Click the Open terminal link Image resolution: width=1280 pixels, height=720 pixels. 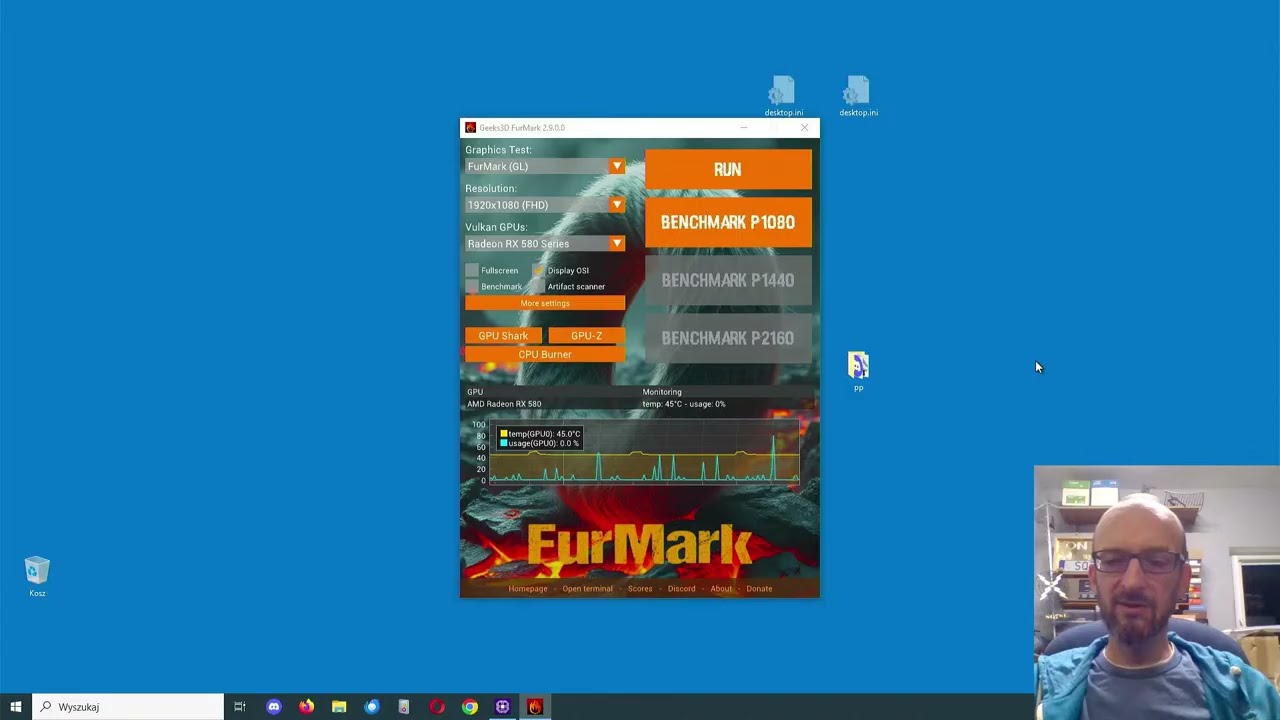[587, 589]
